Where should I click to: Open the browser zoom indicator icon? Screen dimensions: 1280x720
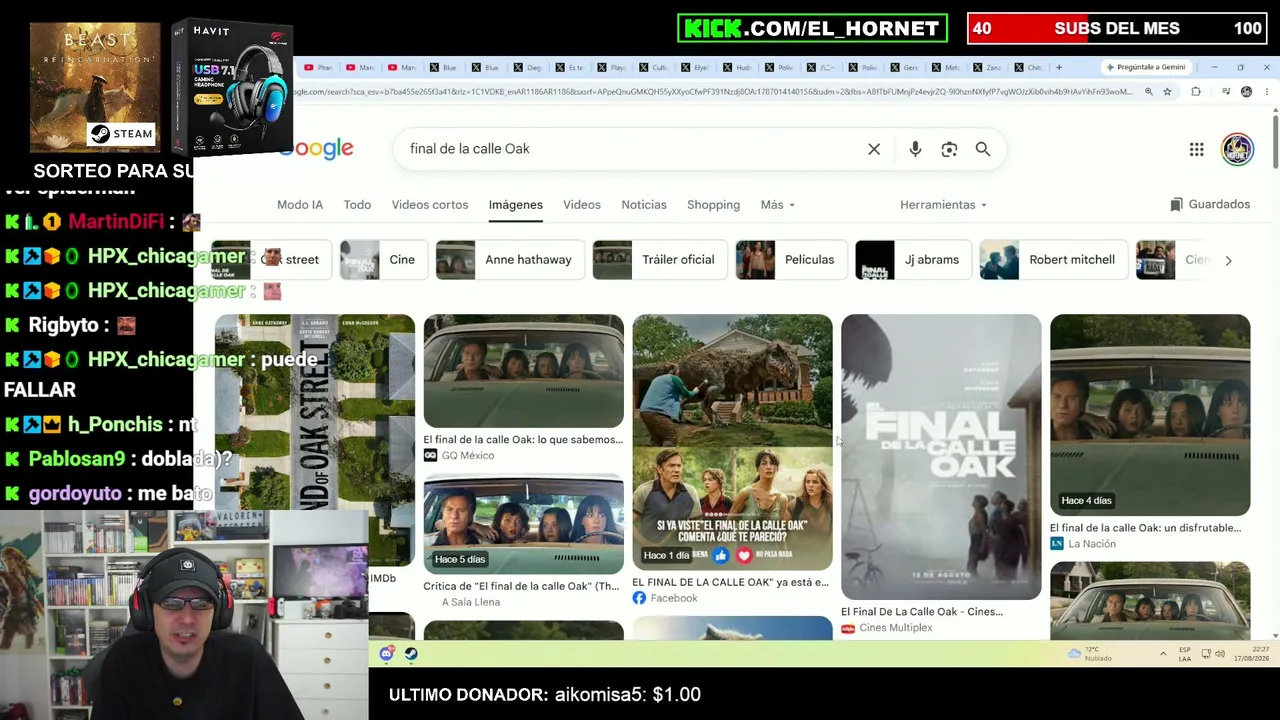coord(1149,92)
